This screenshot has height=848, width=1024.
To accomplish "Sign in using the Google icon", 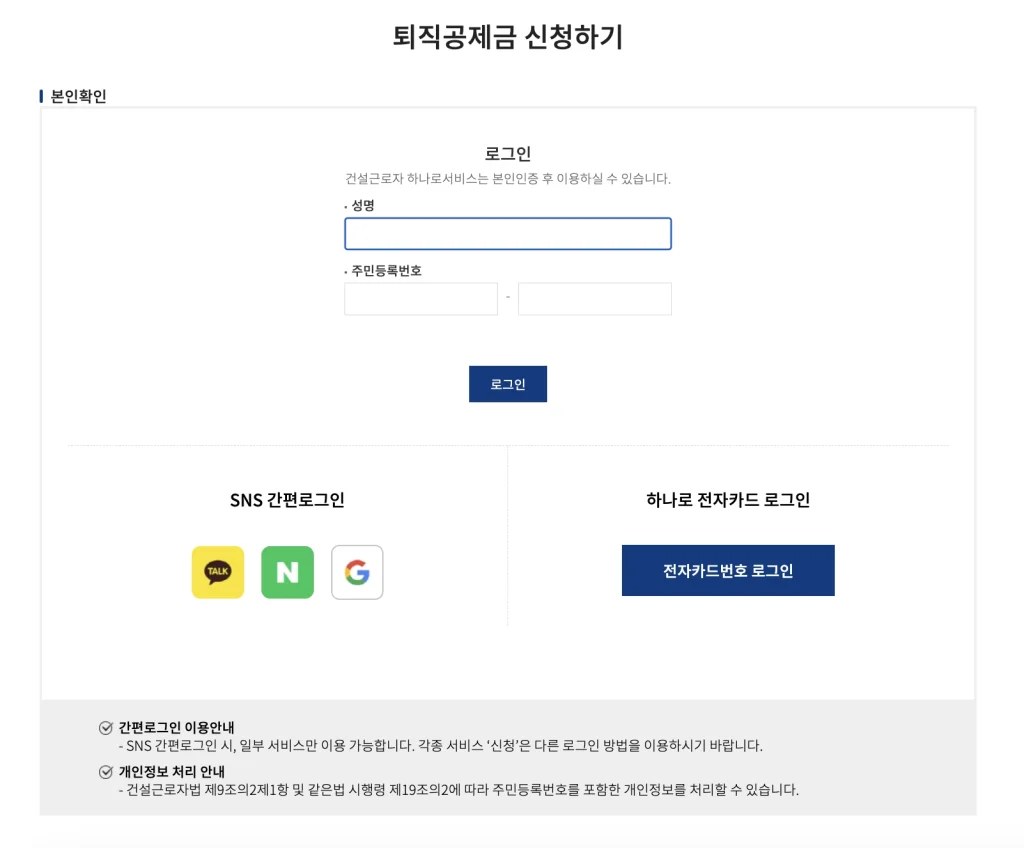I will coord(357,572).
